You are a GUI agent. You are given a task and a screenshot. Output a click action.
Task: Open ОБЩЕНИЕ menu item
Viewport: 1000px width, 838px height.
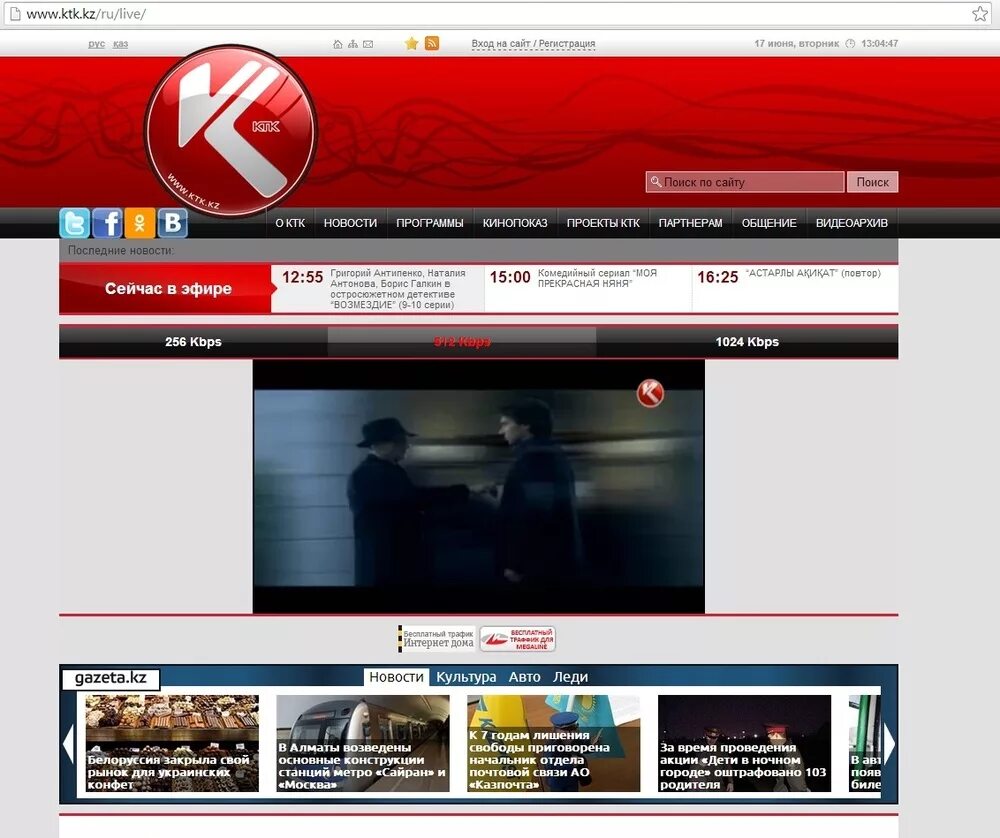click(x=769, y=223)
